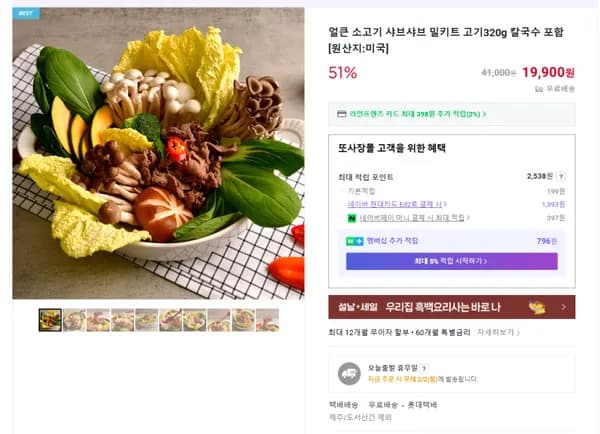Open the 네이버 현대카드 payment link

[x=396, y=204]
